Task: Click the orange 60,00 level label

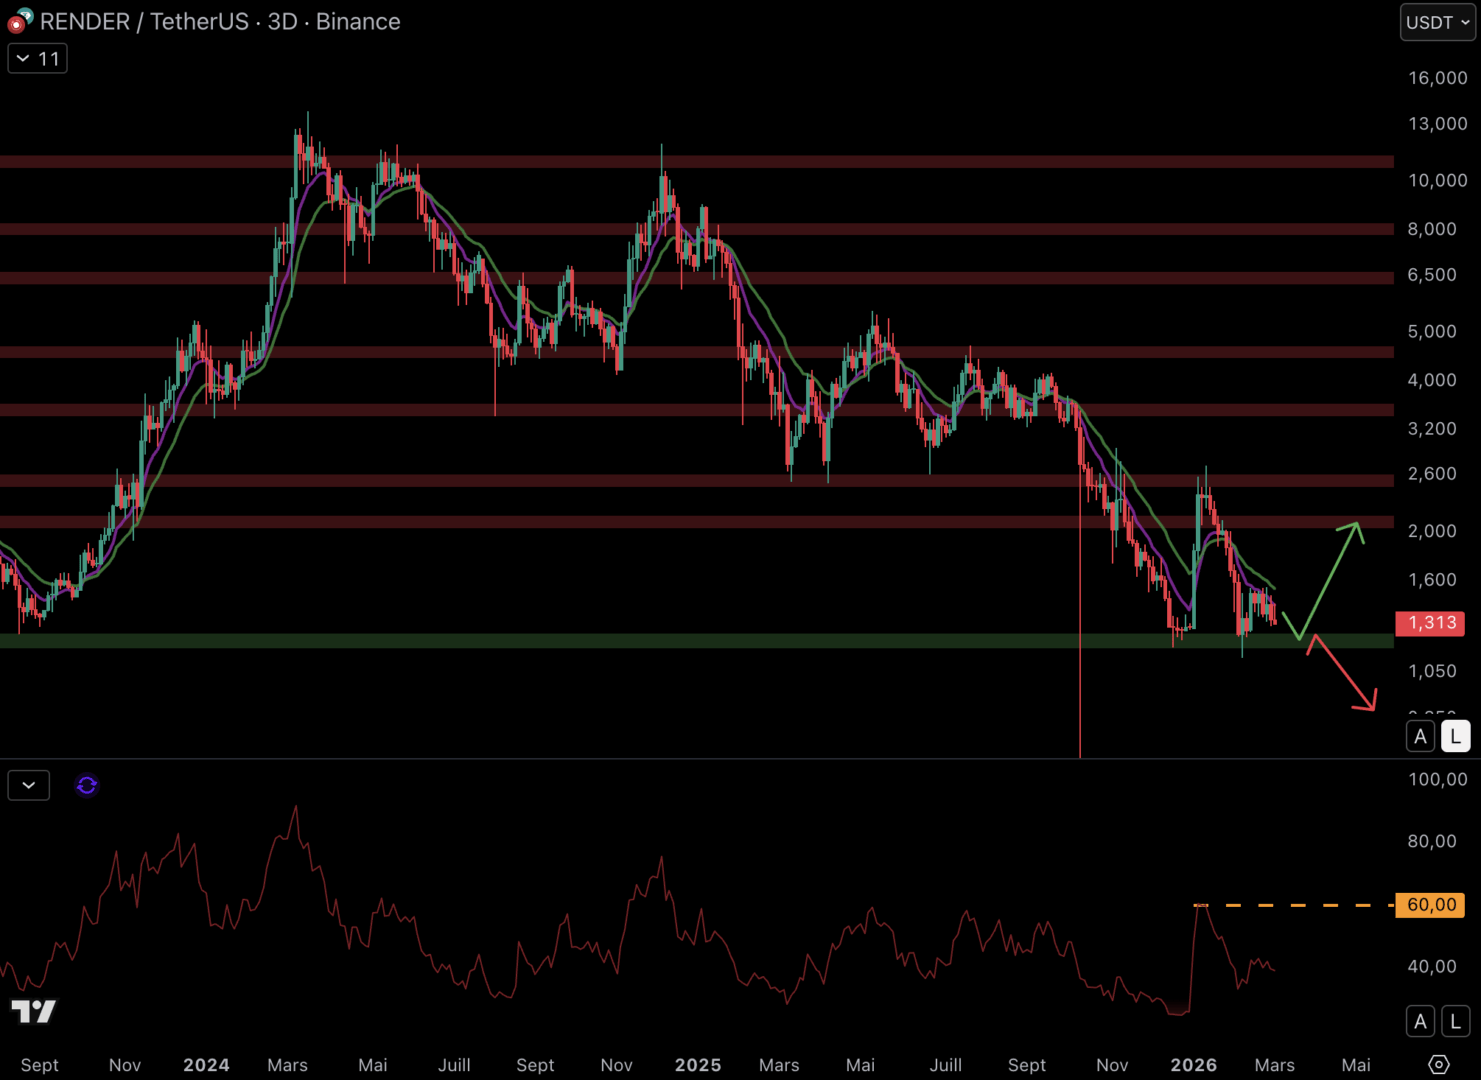Action: (x=1430, y=905)
